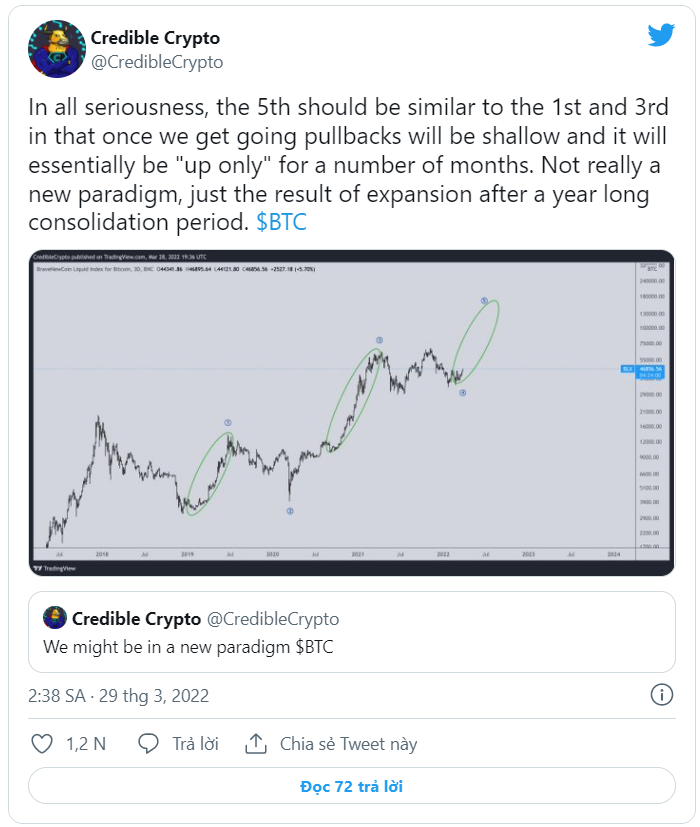Viewport: 700px width, 827px height.
Task: Open quoted tweet "We might be in a new paradigm"
Action: click(x=351, y=634)
